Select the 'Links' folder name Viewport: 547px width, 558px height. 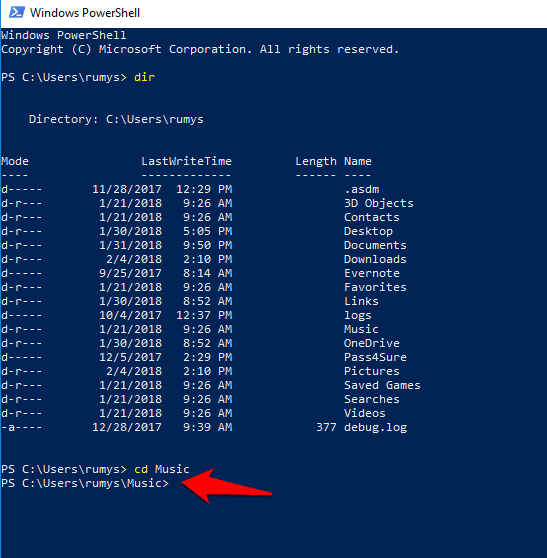coord(361,301)
